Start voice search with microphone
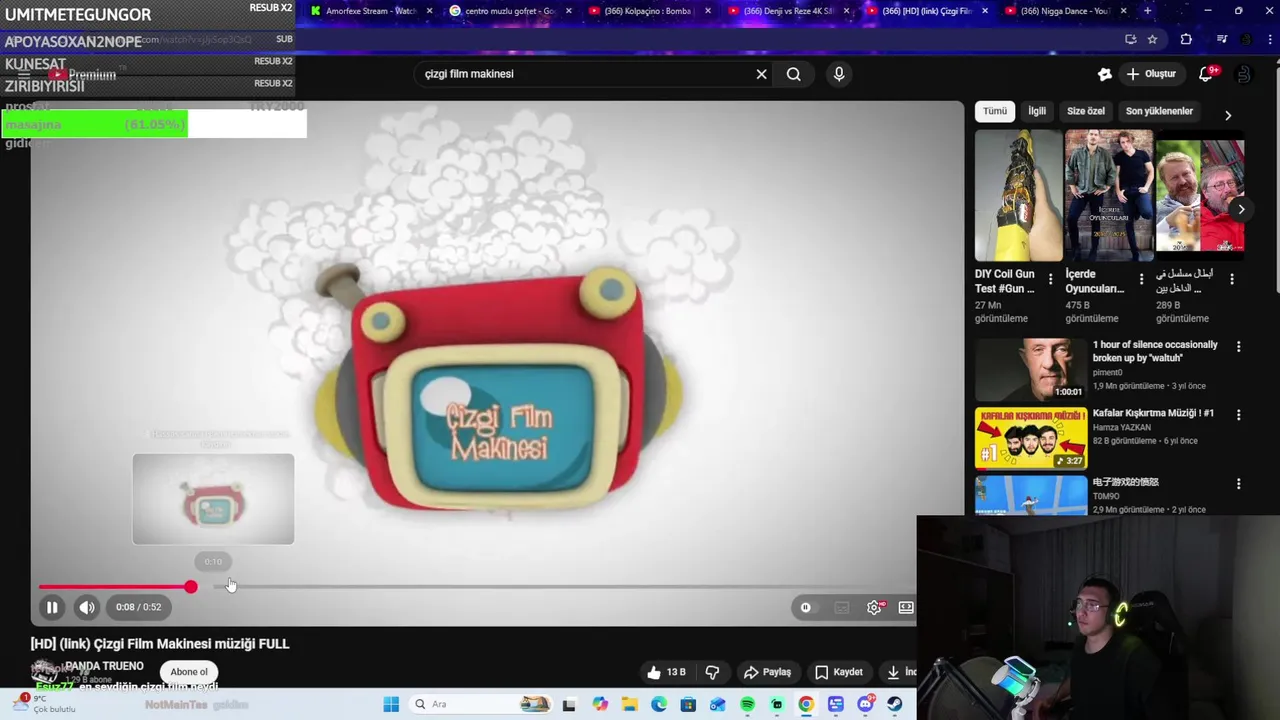Viewport: 1280px width, 720px height. [x=839, y=74]
